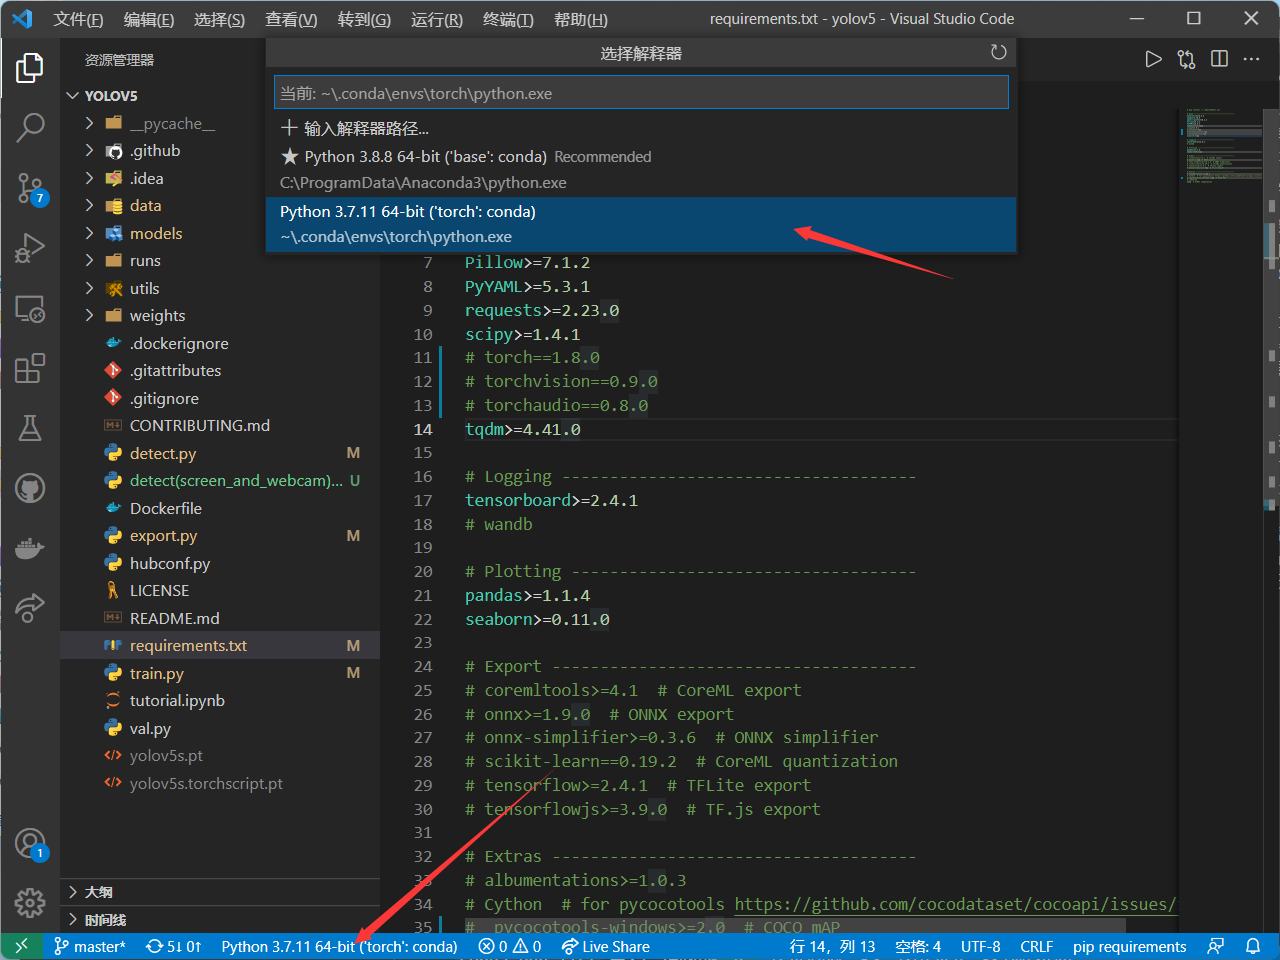Open the 帮助(H) menu
The image size is (1280, 960).
point(580,19)
